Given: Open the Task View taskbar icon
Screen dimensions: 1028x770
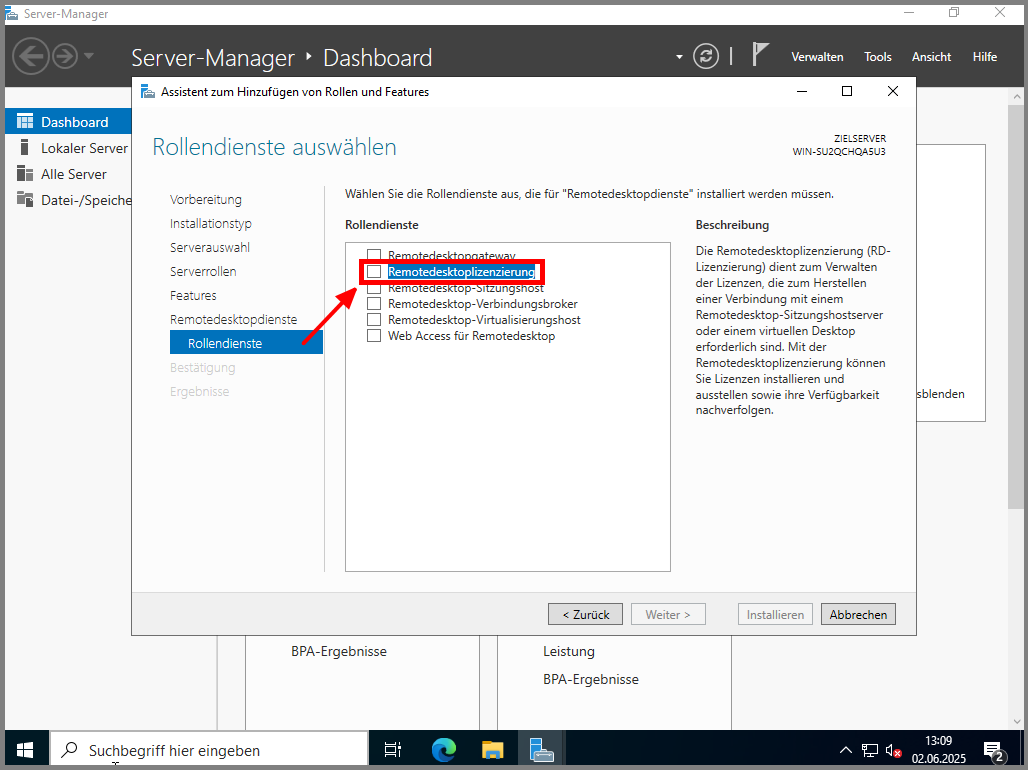Looking at the screenshot, I should [x=393, y=749].
